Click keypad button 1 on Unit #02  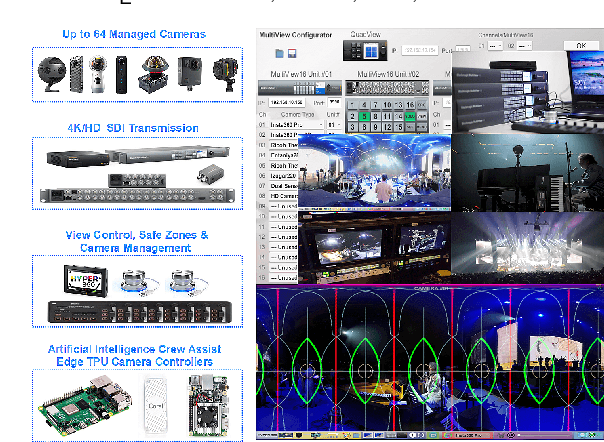click(352, 105)
